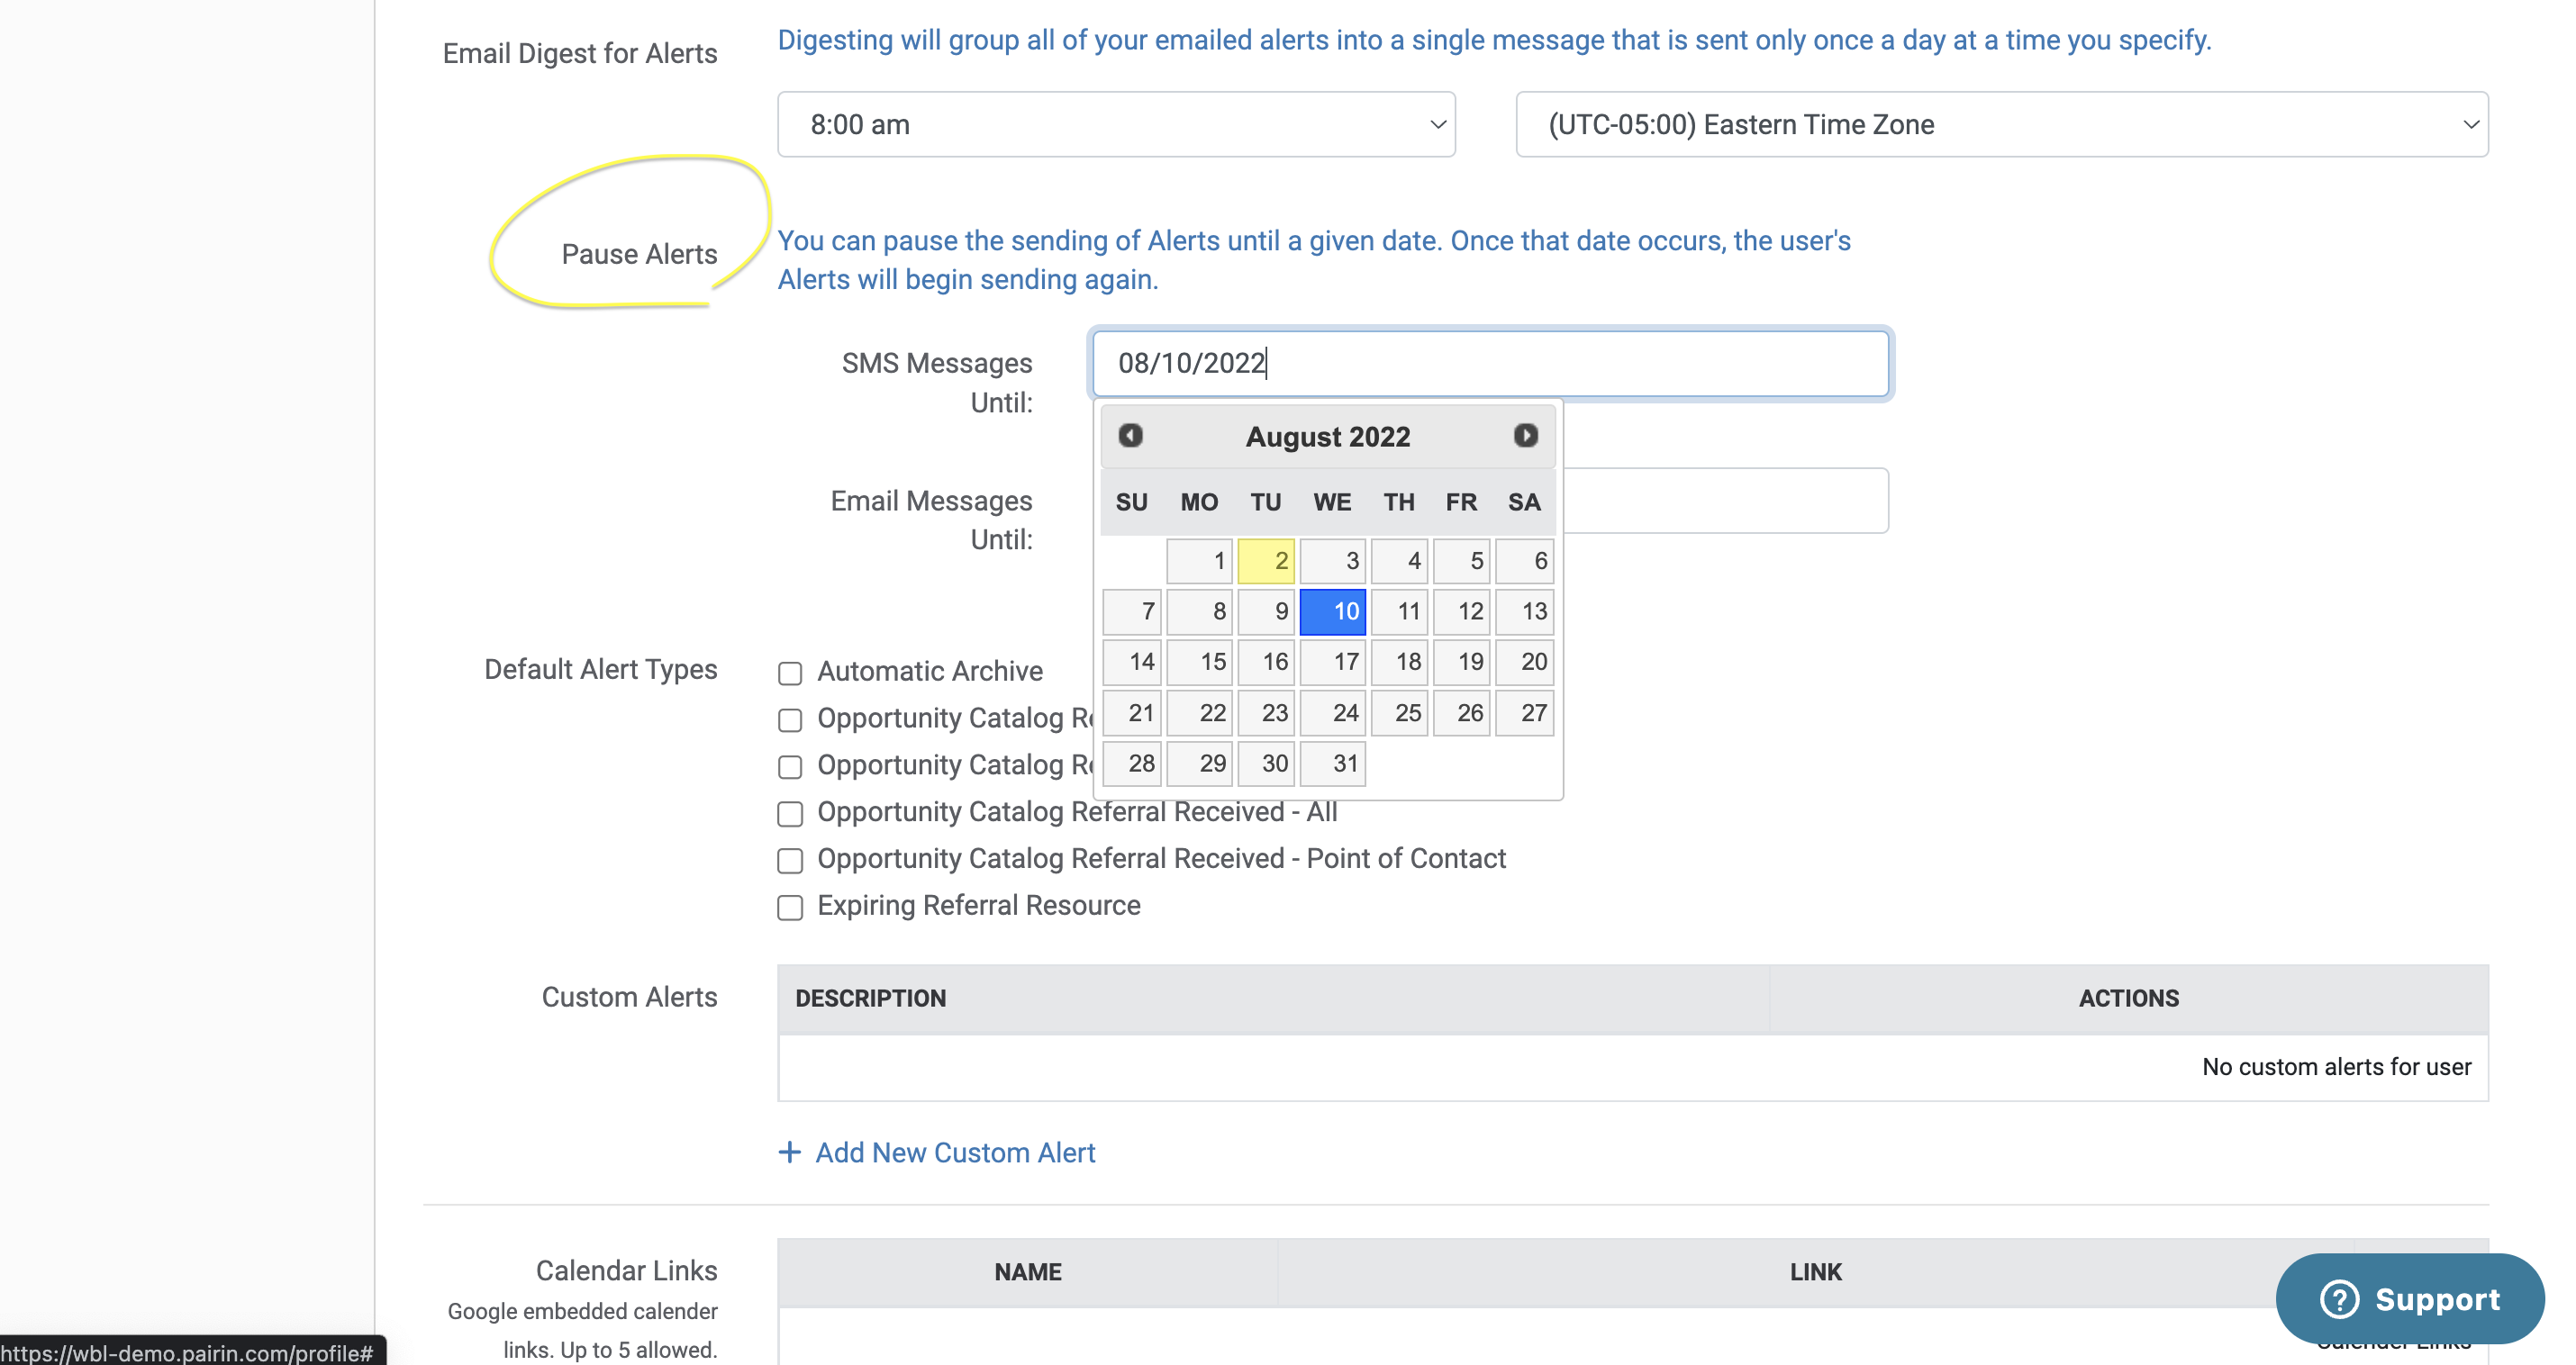Check Referral Received - Point of Contact
Image resolution: width=2576 pixels, height=1365 pixels.
point(790,860)
